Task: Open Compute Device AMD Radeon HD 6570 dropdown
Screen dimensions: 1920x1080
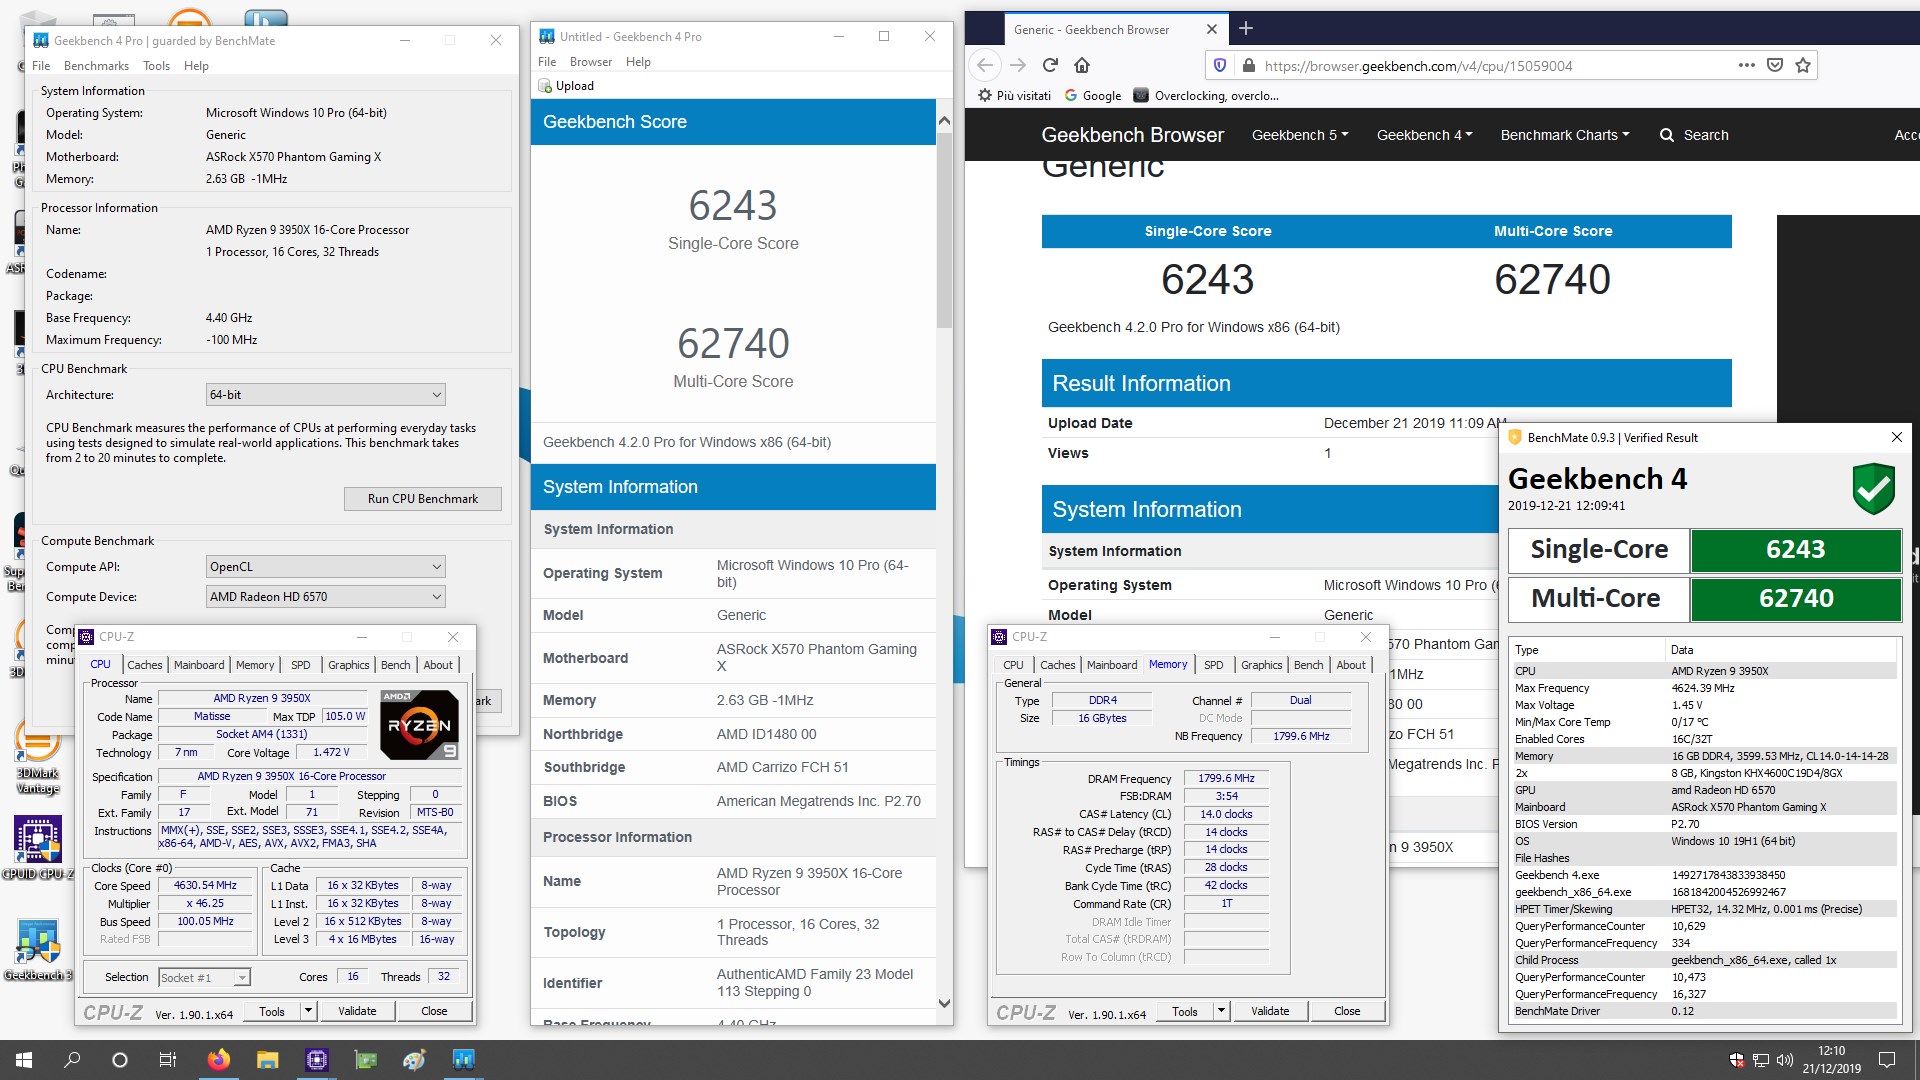Action: pos(325,597)
